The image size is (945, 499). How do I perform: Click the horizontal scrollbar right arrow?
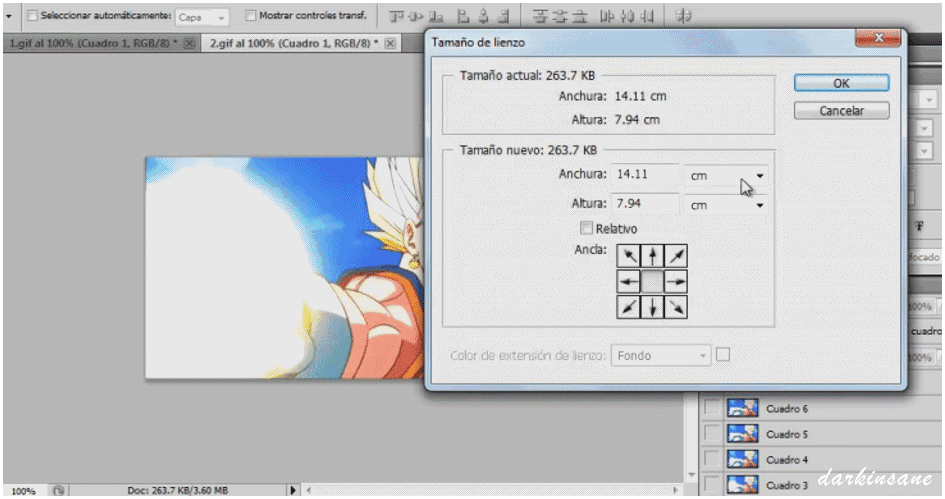(x=676, y=491)
